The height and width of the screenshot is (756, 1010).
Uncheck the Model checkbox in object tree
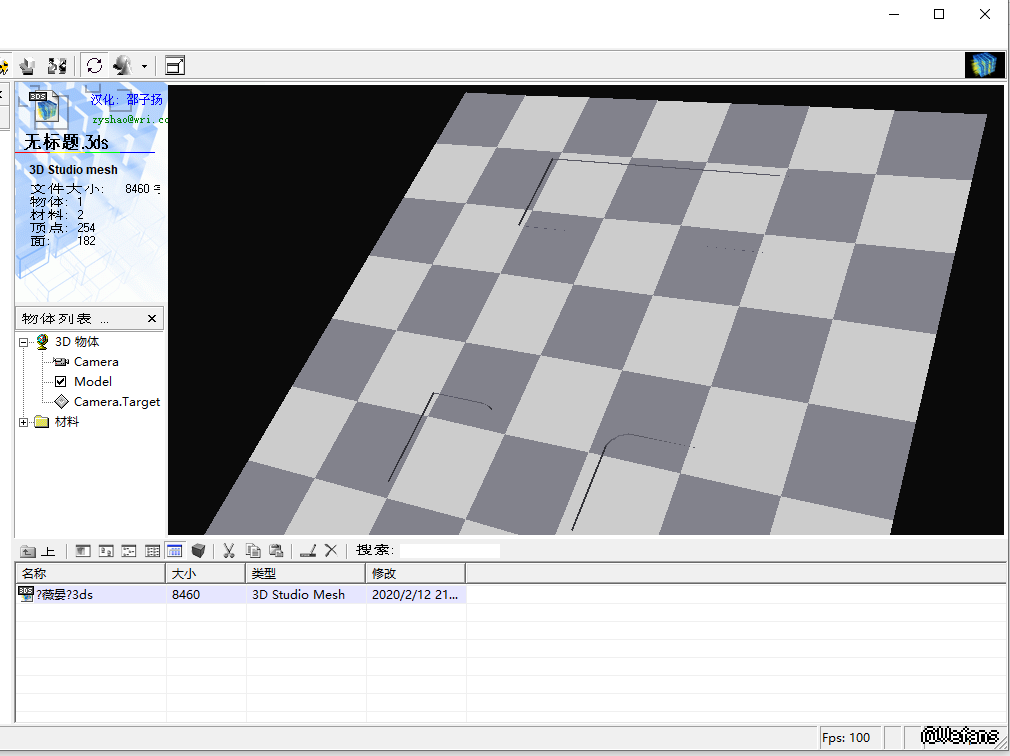[x=61, y=382]
